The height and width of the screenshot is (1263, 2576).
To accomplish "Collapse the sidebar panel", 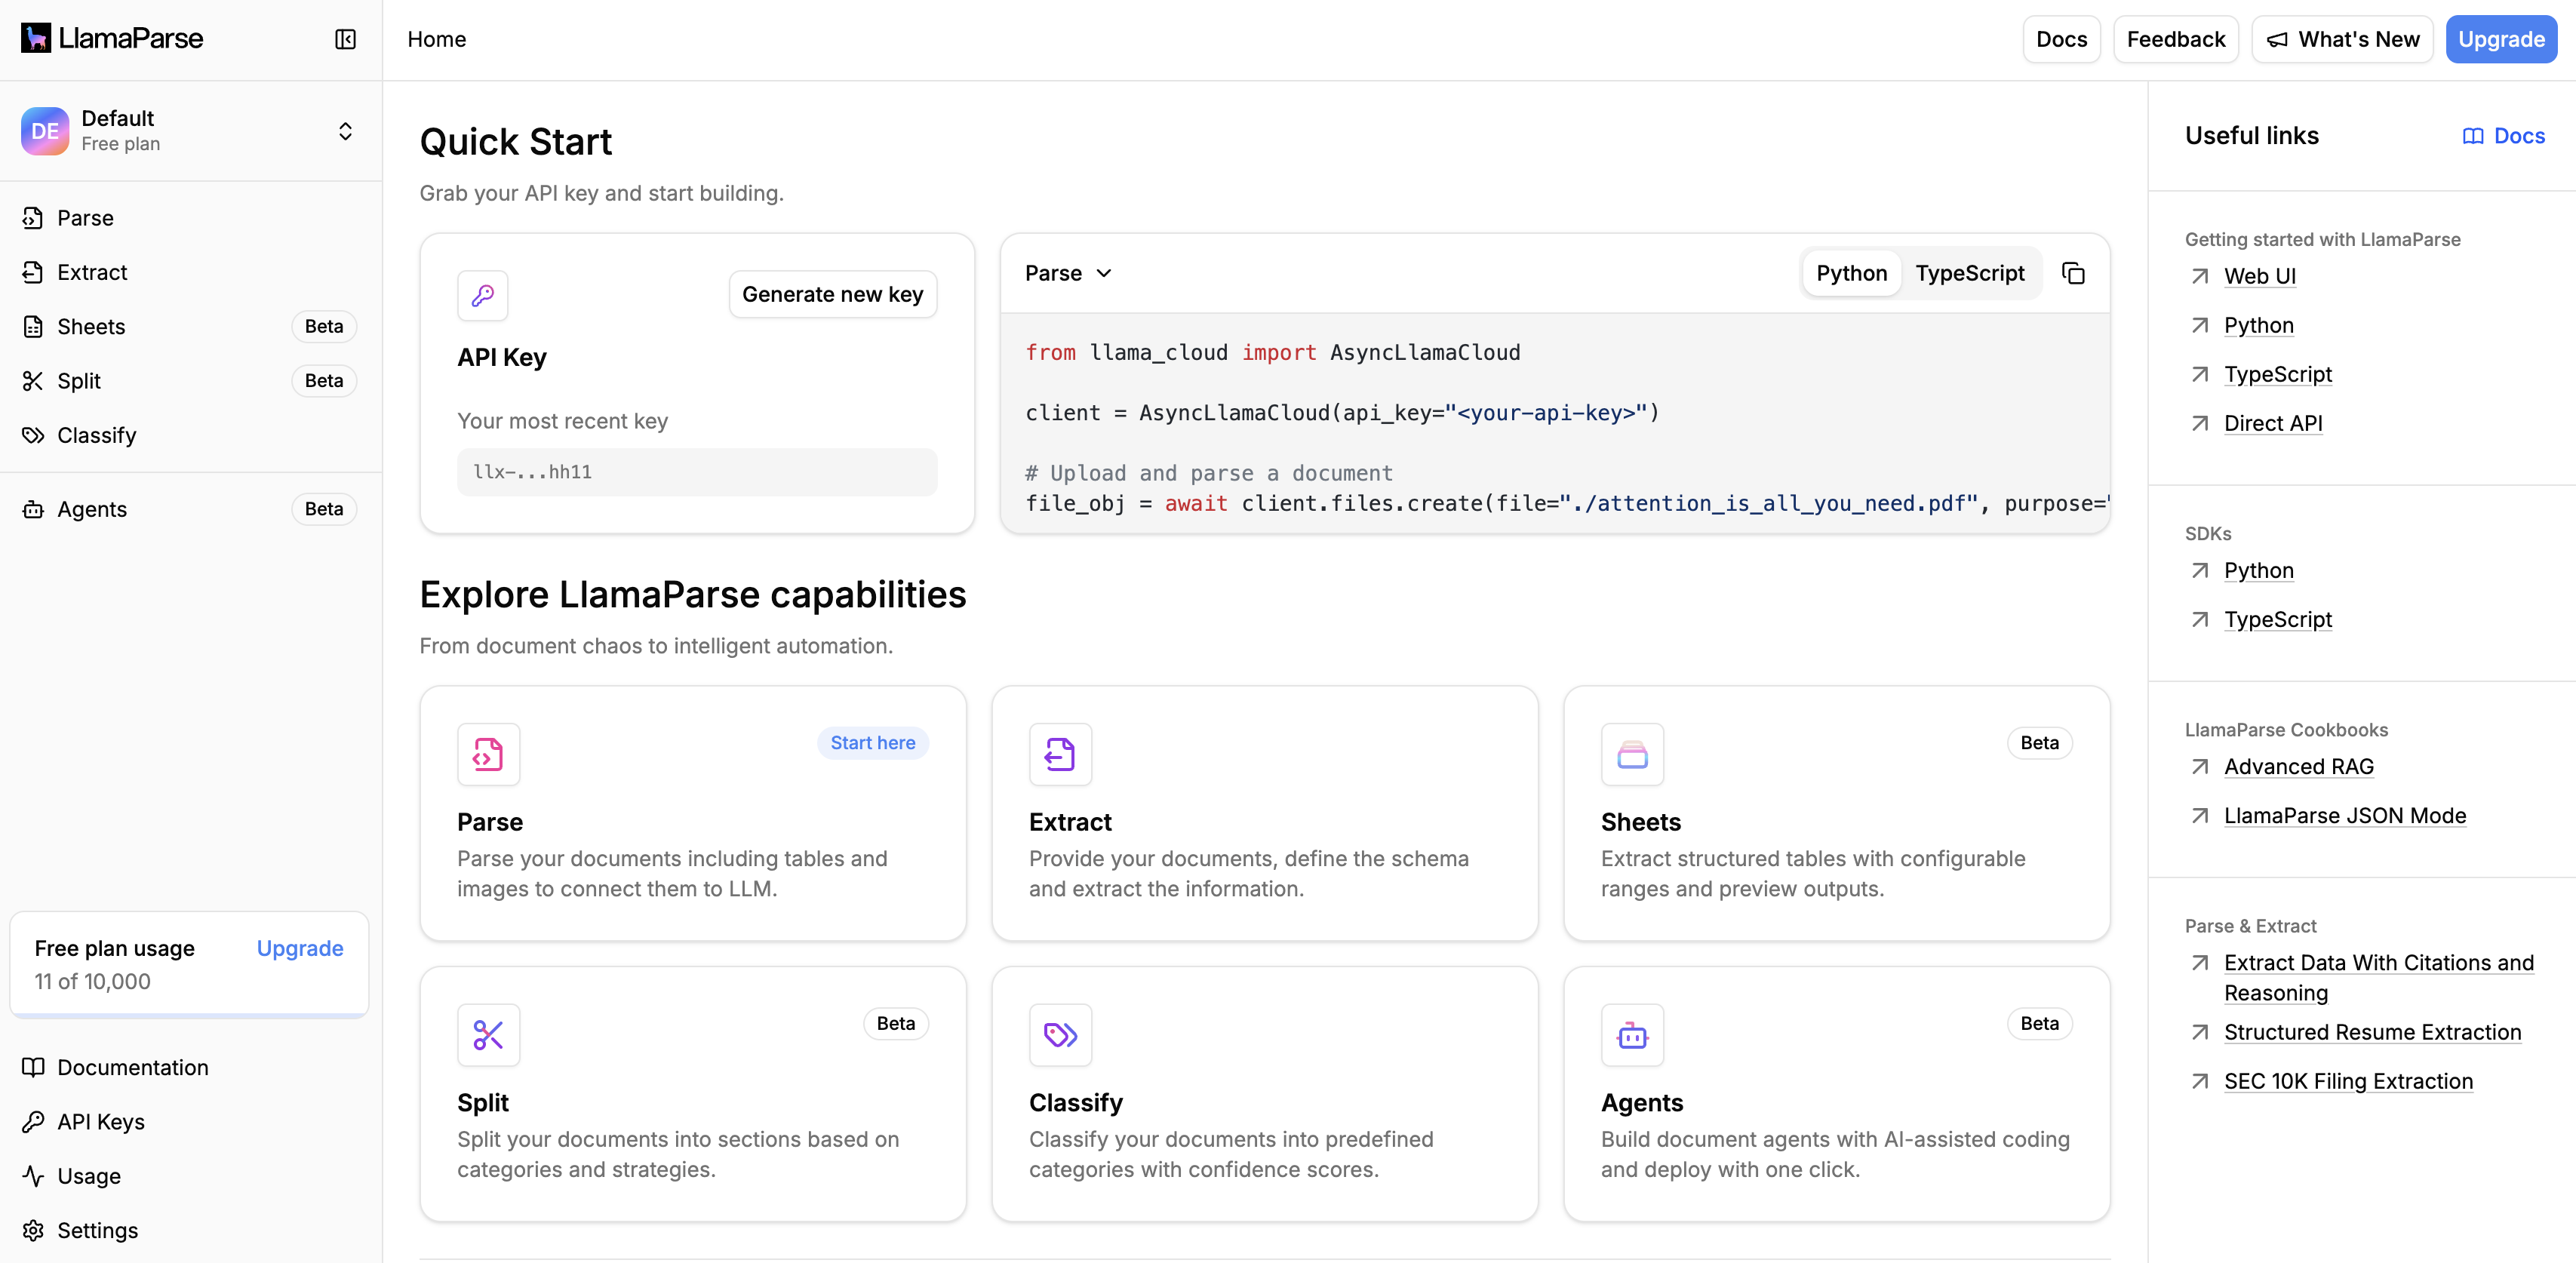I will pos(344,39).
